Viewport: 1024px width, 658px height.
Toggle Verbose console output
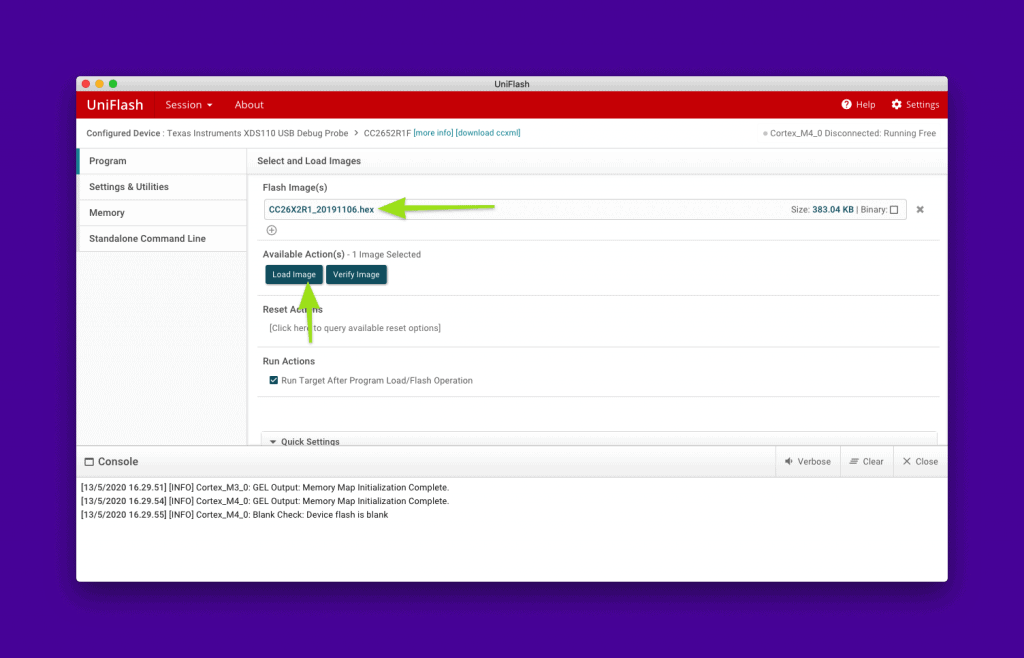click(x=808, y=462)
